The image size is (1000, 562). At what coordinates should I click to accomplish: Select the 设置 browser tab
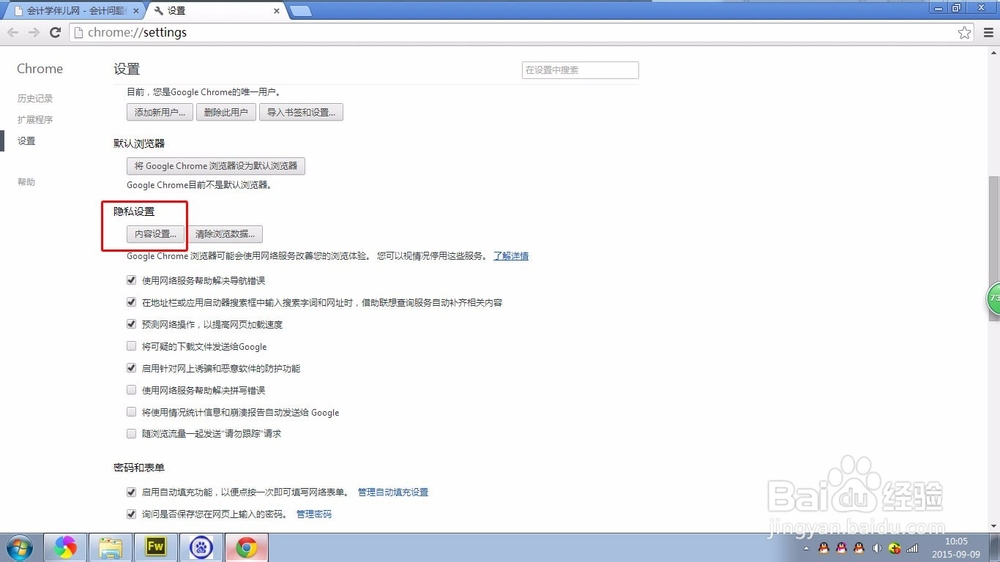coord(217,11)
